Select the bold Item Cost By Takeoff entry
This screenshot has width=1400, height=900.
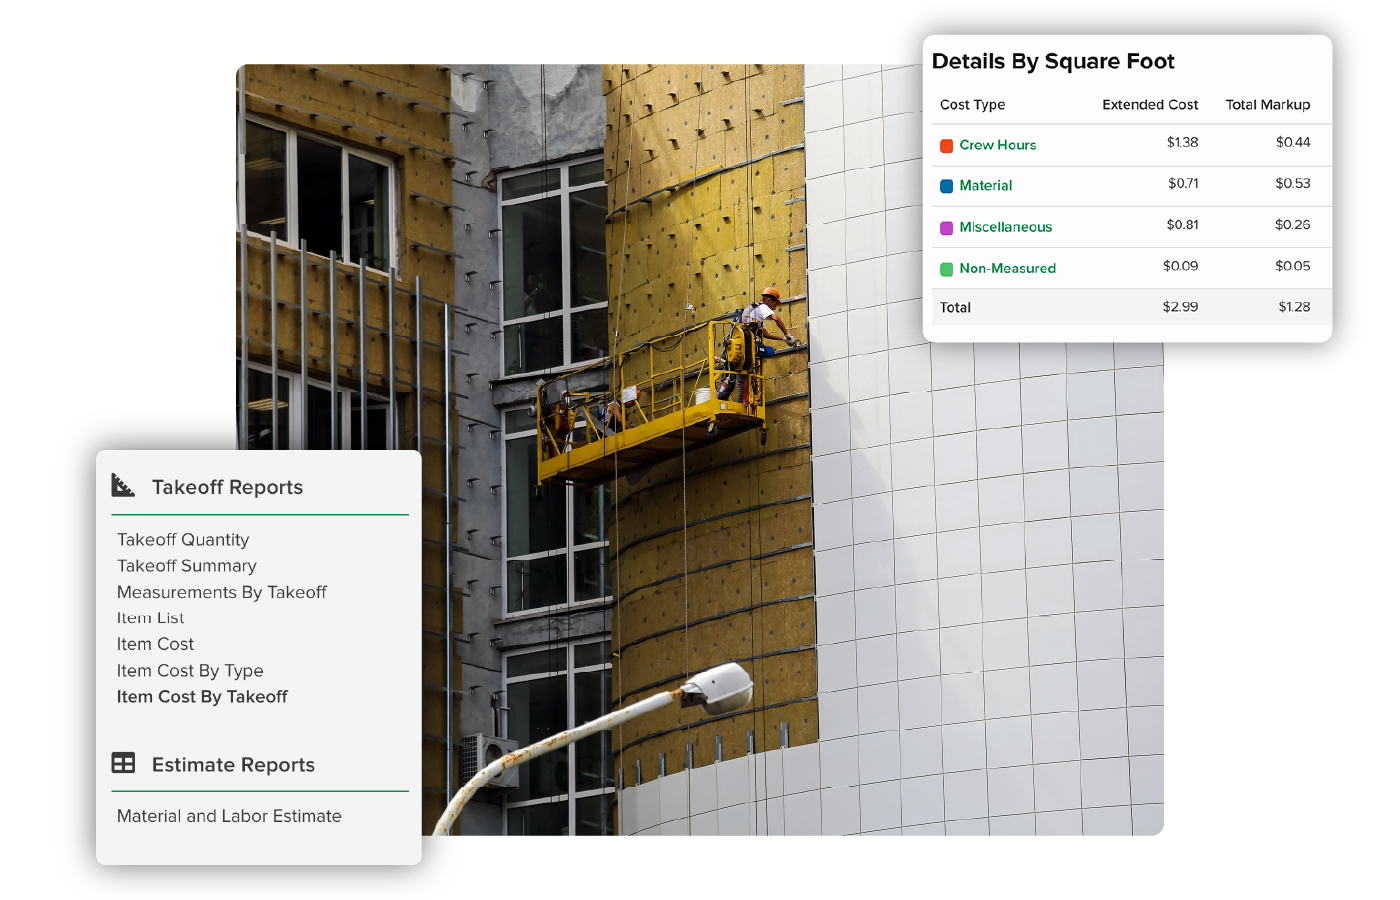(x=202, y=697)
